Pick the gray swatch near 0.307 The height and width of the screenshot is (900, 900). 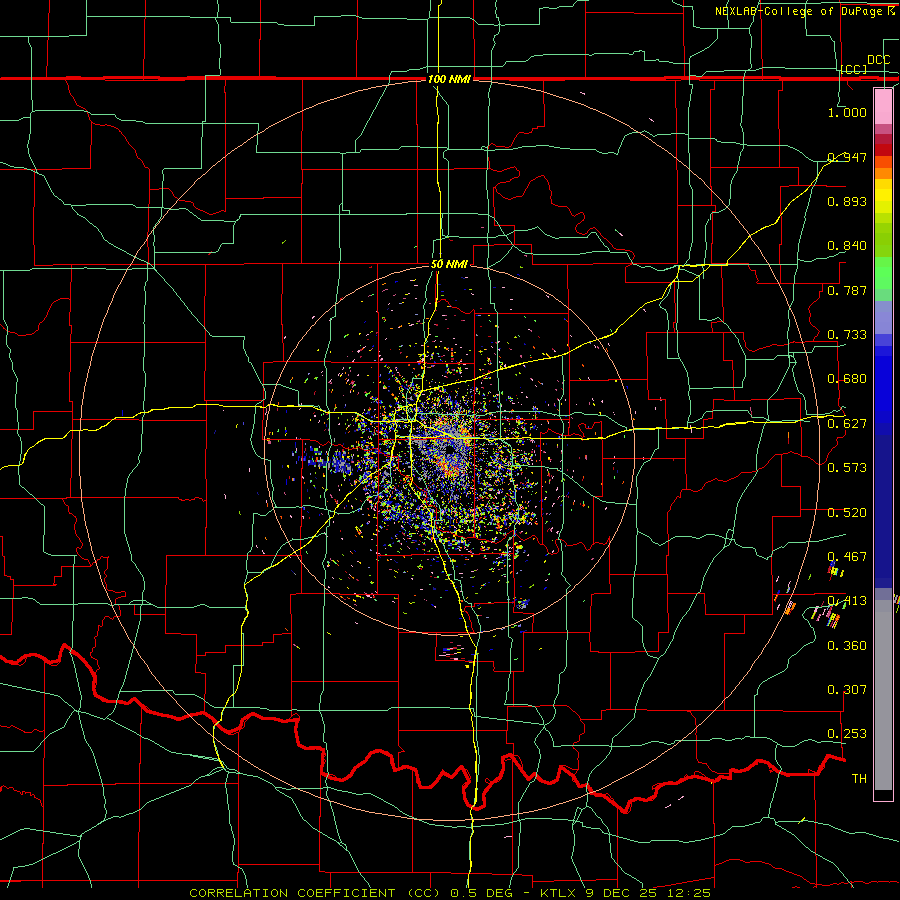pos(883,695)
